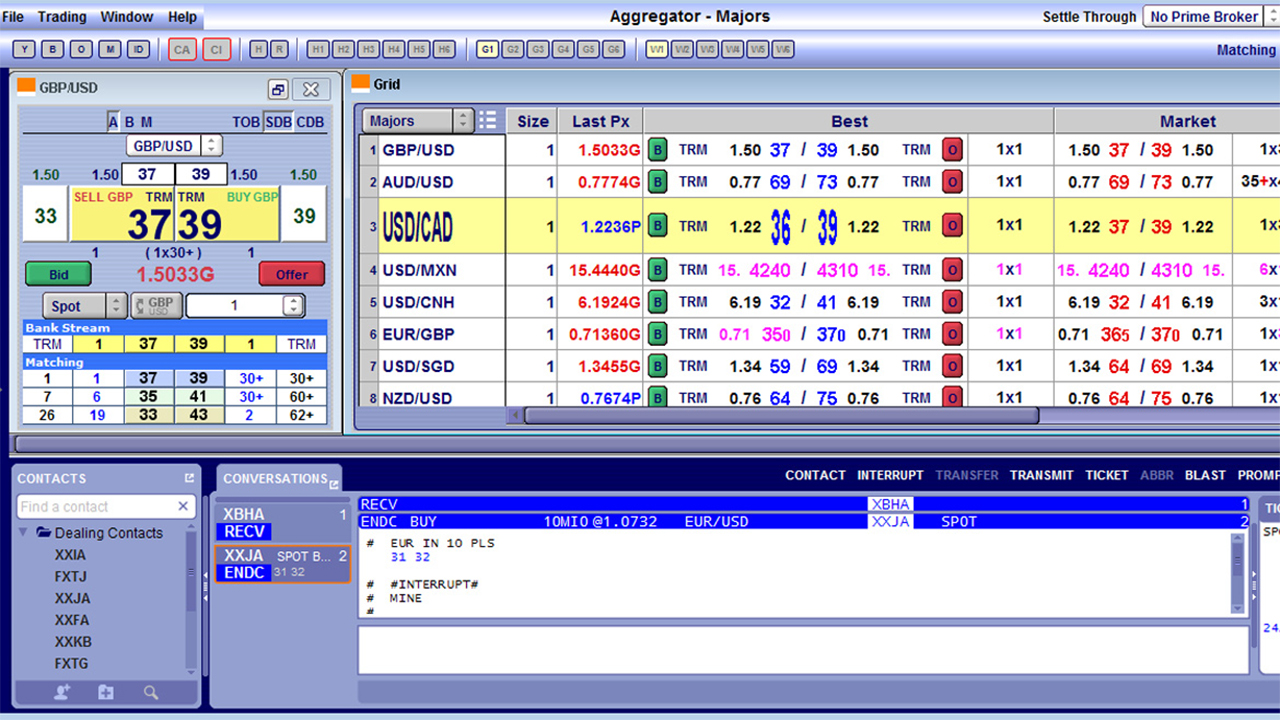The height and width of the screenshot is (720, 1280).
Task: Collapse the Dealing Contacts folder
Action: pyautogui.click(x=25, y=532)
